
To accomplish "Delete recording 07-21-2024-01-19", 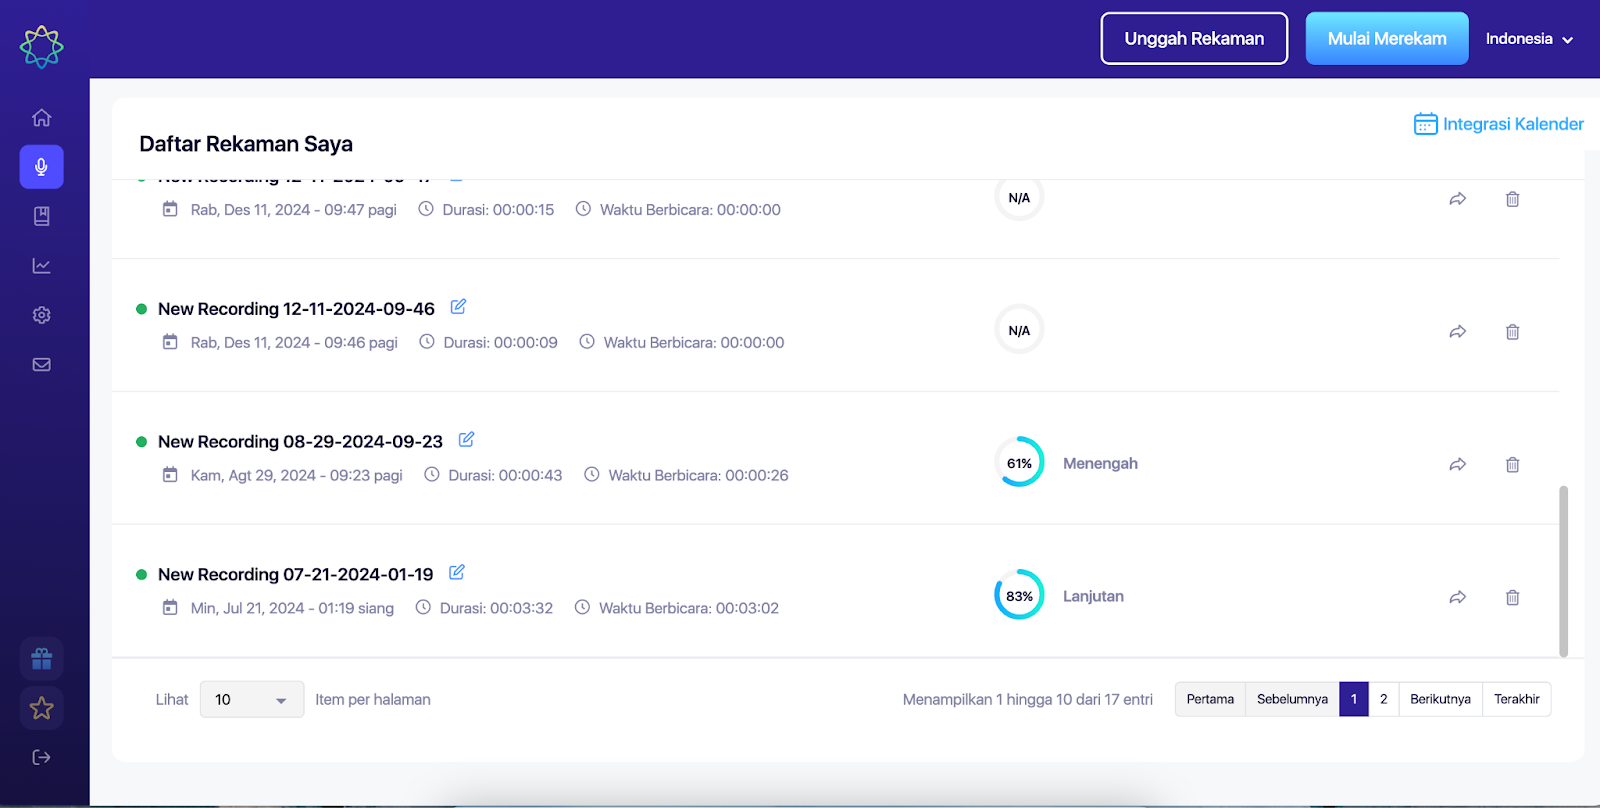I will pyautogui.click(x=1513, y=598).
